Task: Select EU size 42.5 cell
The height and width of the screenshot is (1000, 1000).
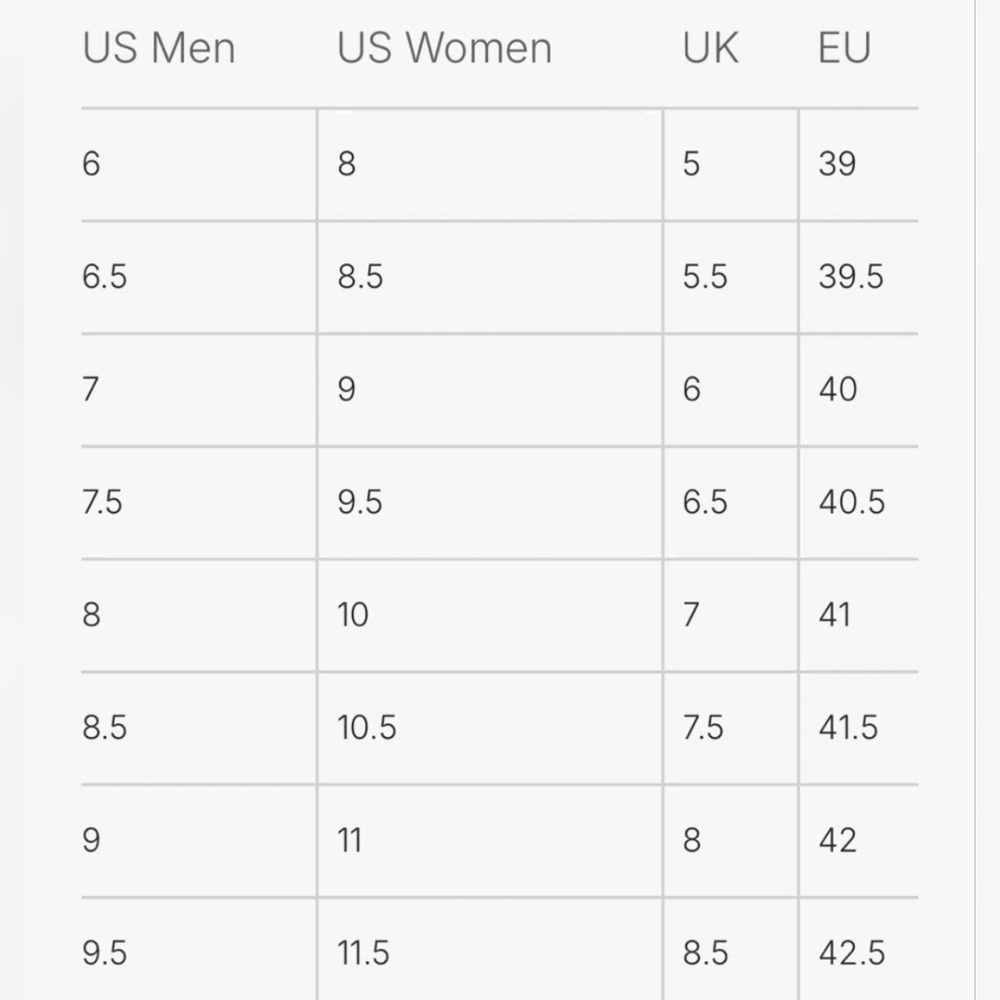Action: click(x=859, y=950)
